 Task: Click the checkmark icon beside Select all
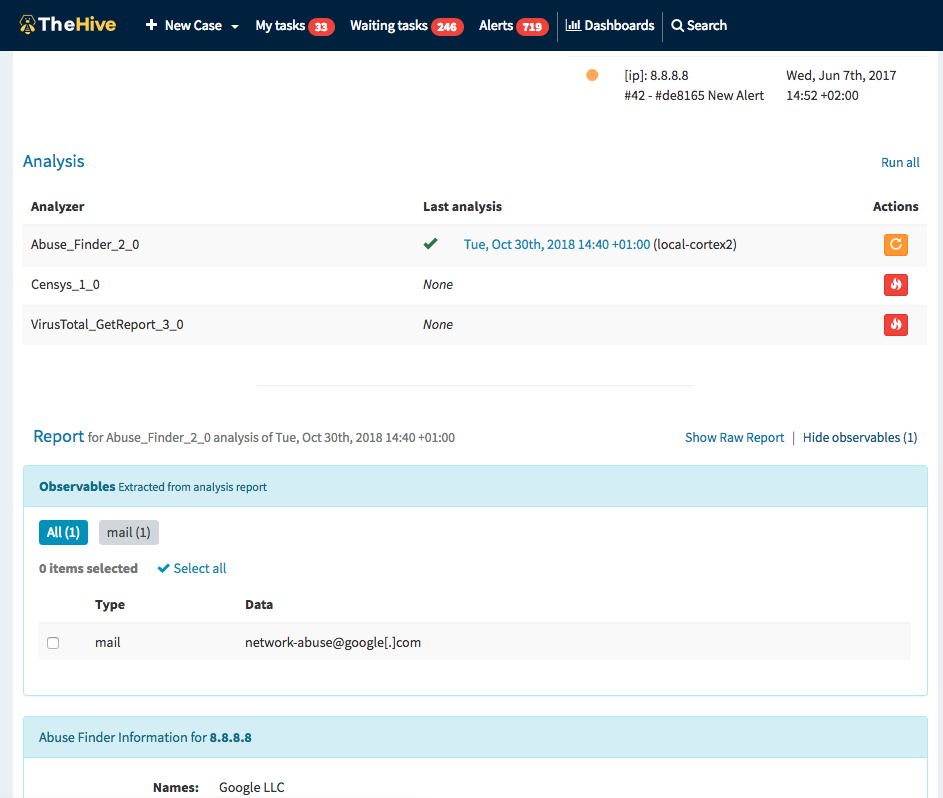coord(164,568)
